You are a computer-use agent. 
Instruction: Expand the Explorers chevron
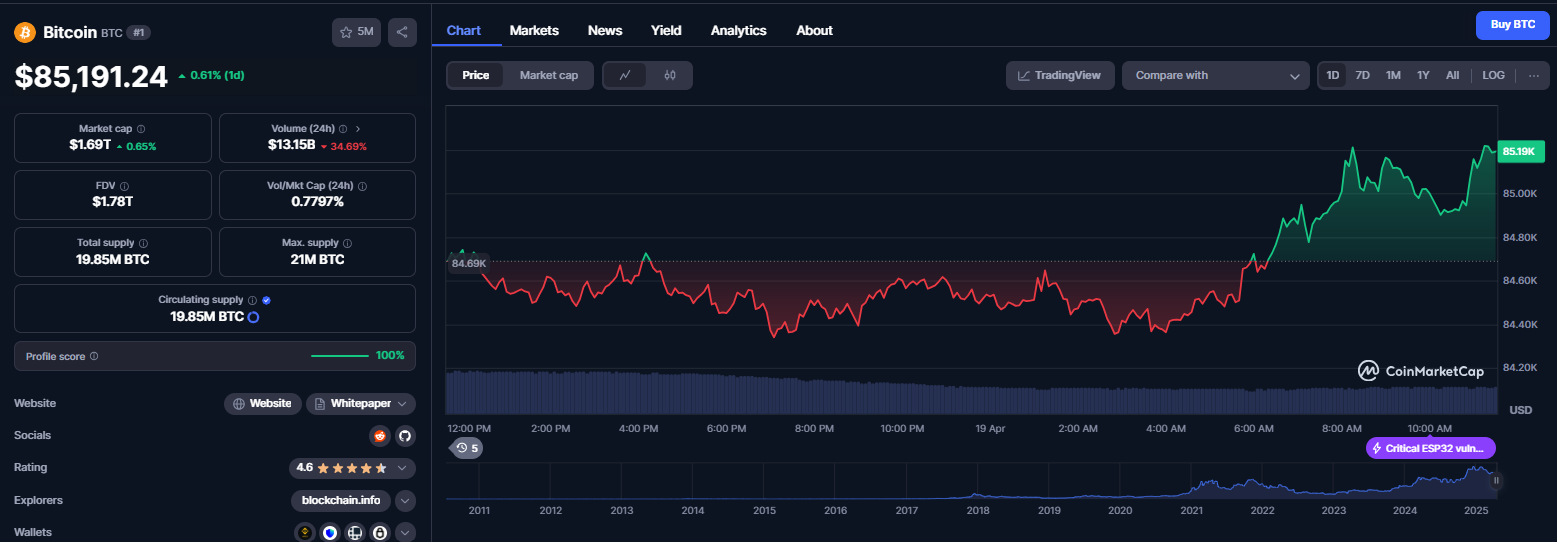point(405,501)
